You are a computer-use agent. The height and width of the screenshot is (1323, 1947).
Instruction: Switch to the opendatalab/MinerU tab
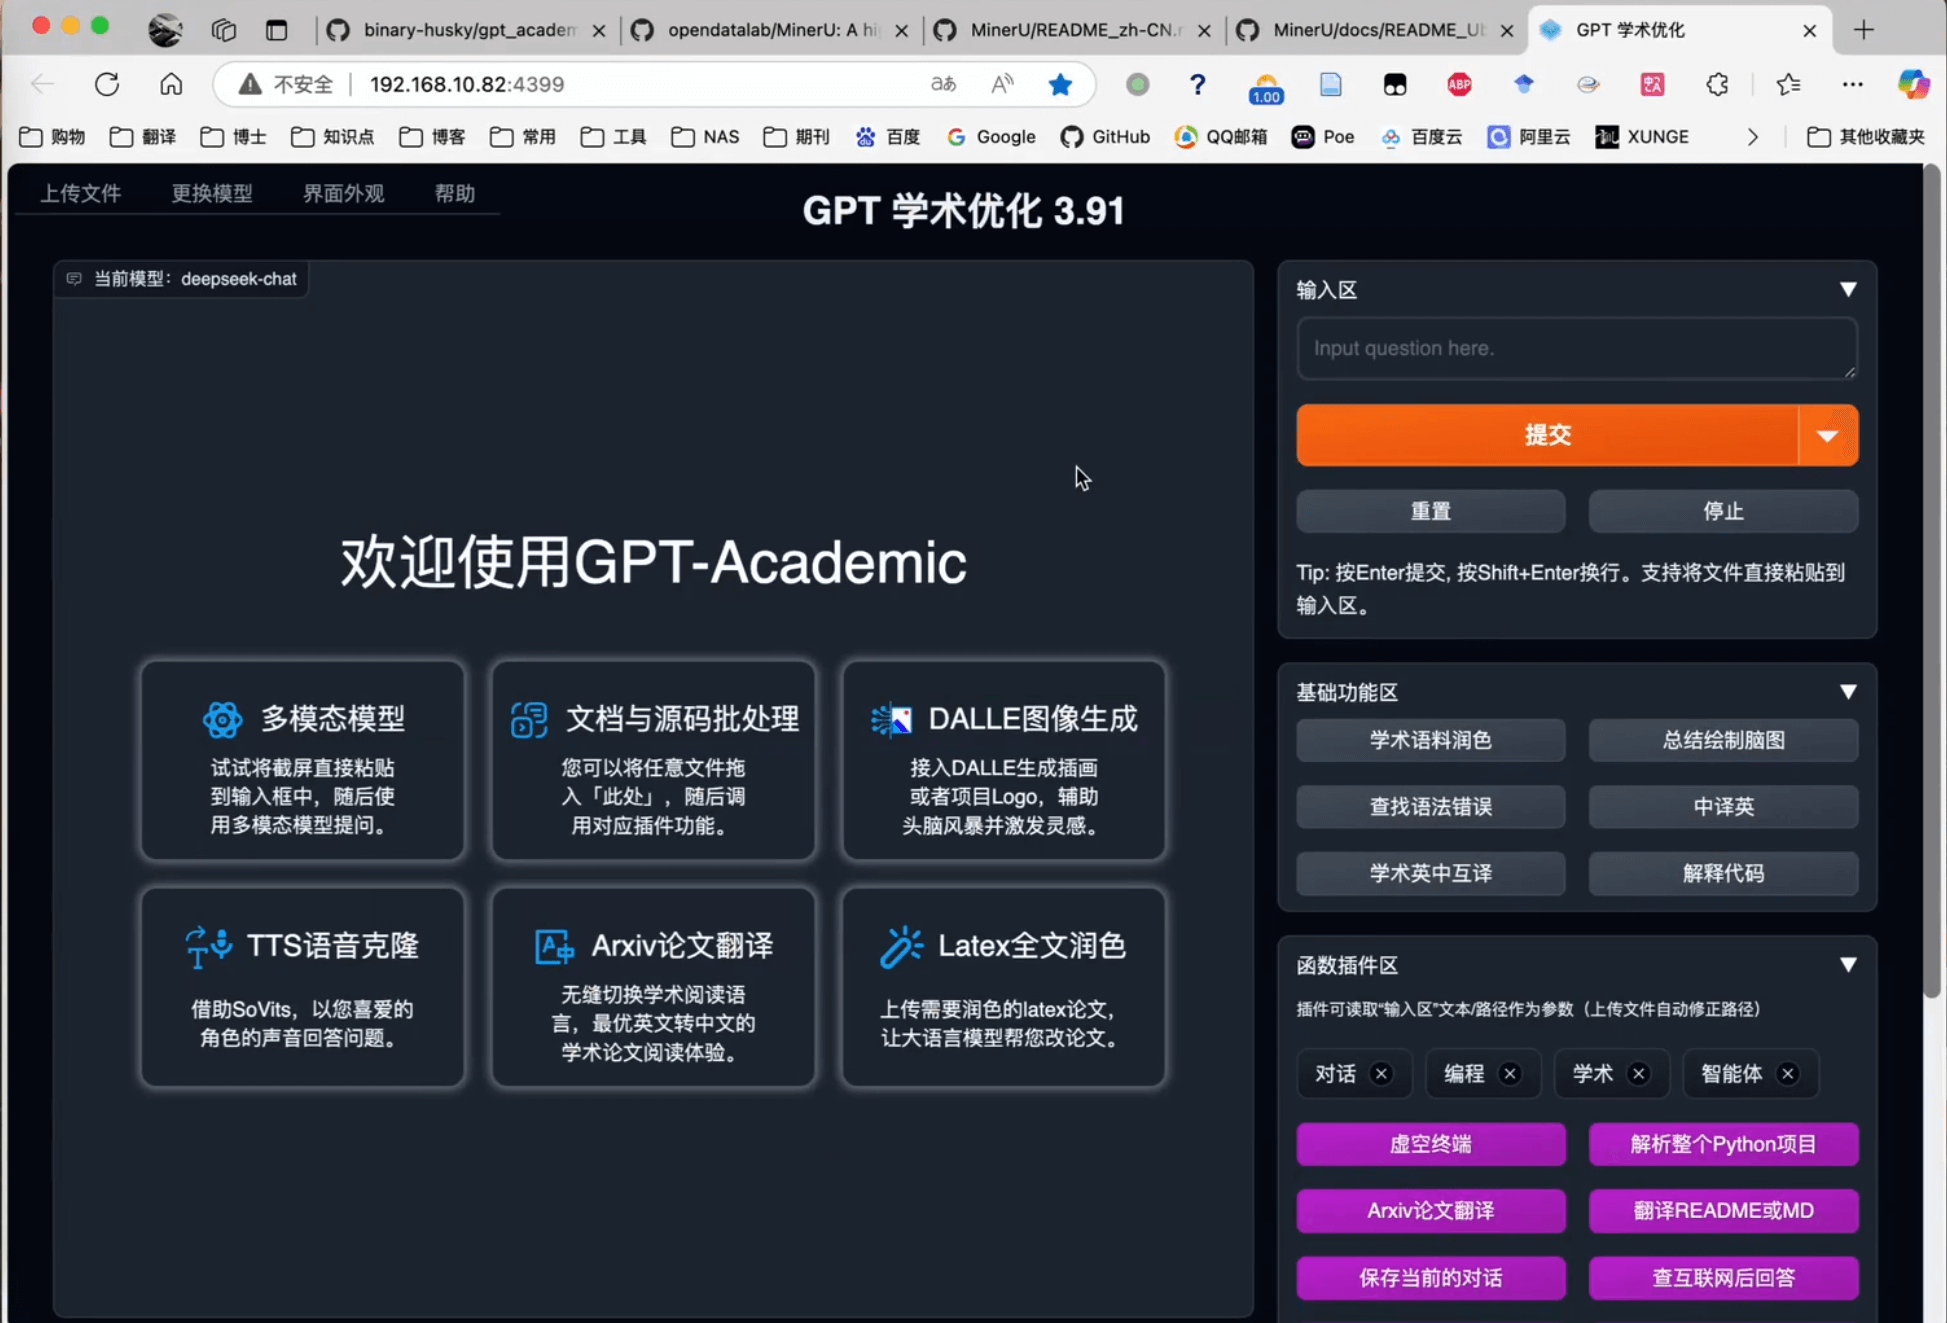[x=770, y=30]
